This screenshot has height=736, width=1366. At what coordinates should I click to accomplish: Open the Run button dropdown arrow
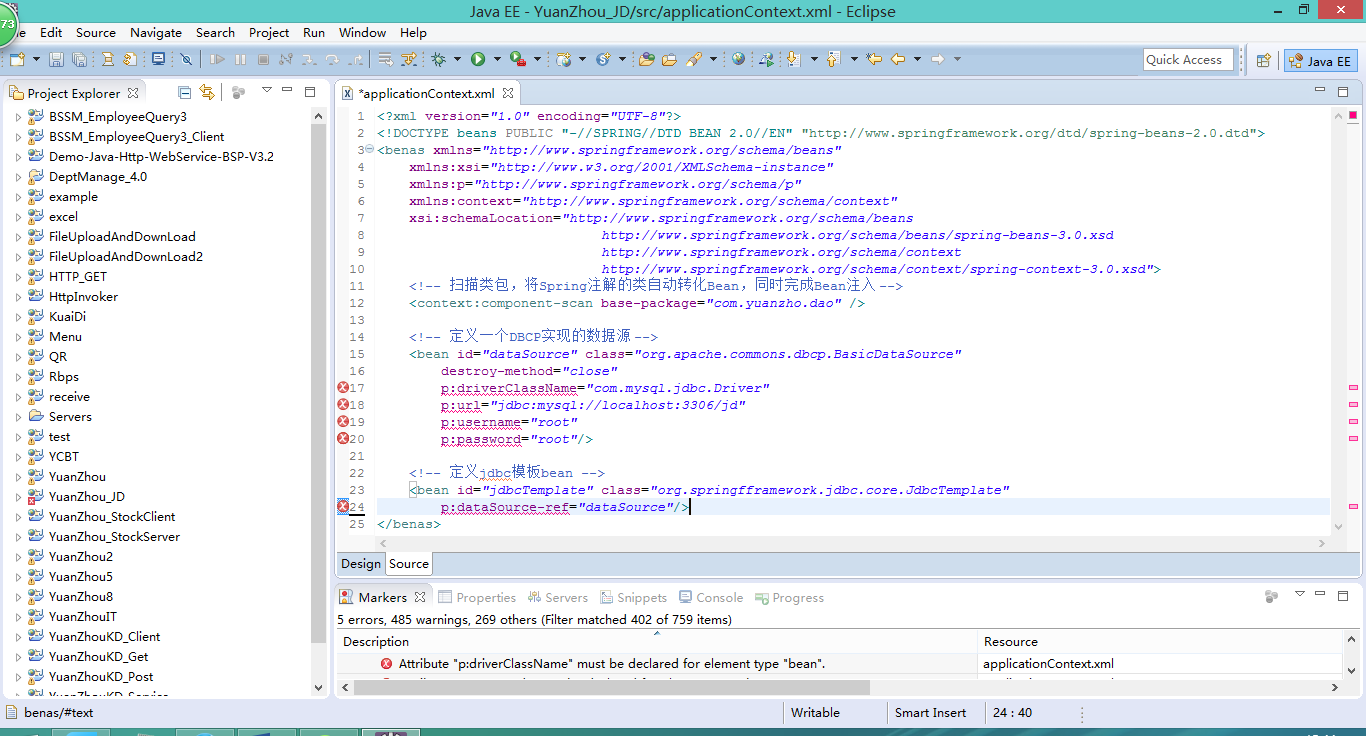495,60
